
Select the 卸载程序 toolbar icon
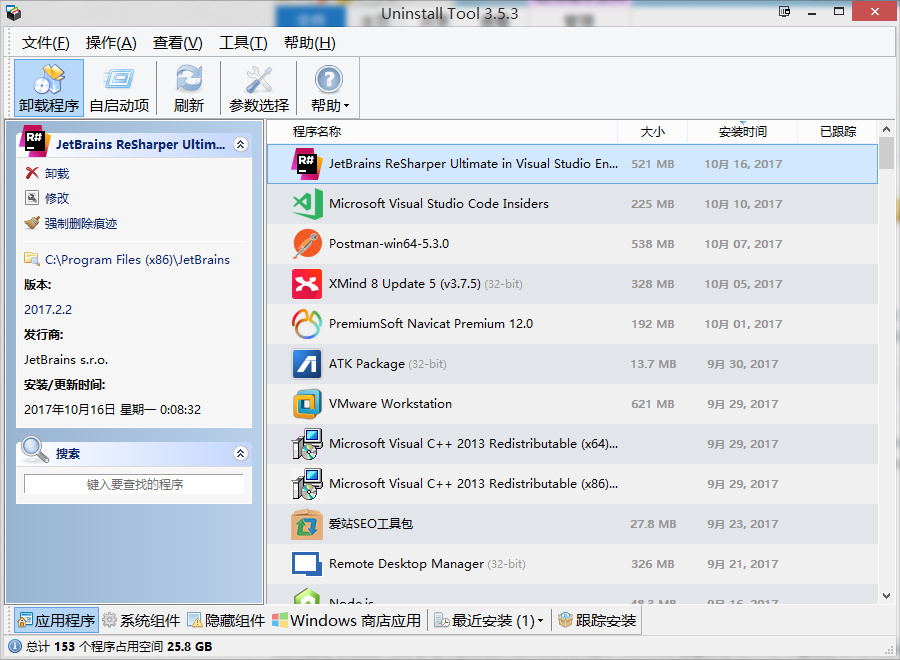click(48, 87)
